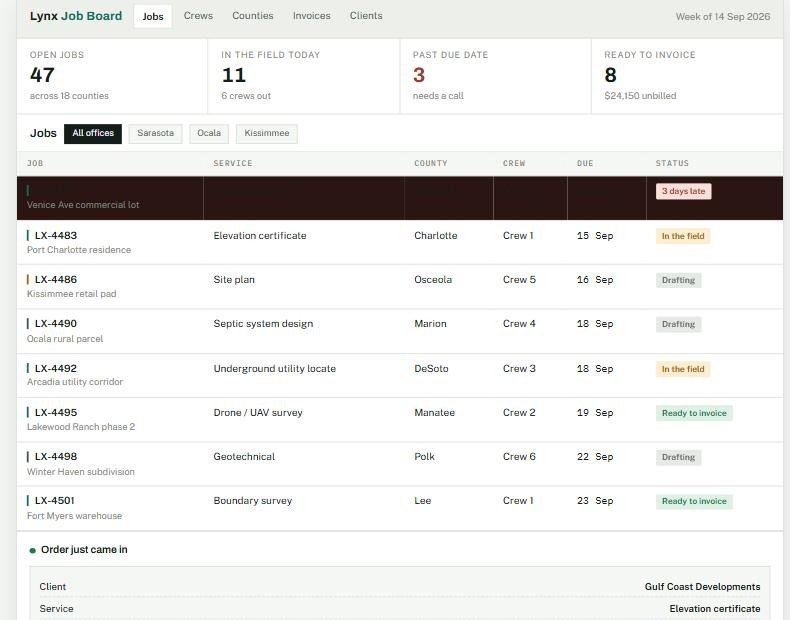The height and width of the screenshot is (620, 790).
Task: Click Crew 4 in Marion row
Action: (x=519, y=324)
